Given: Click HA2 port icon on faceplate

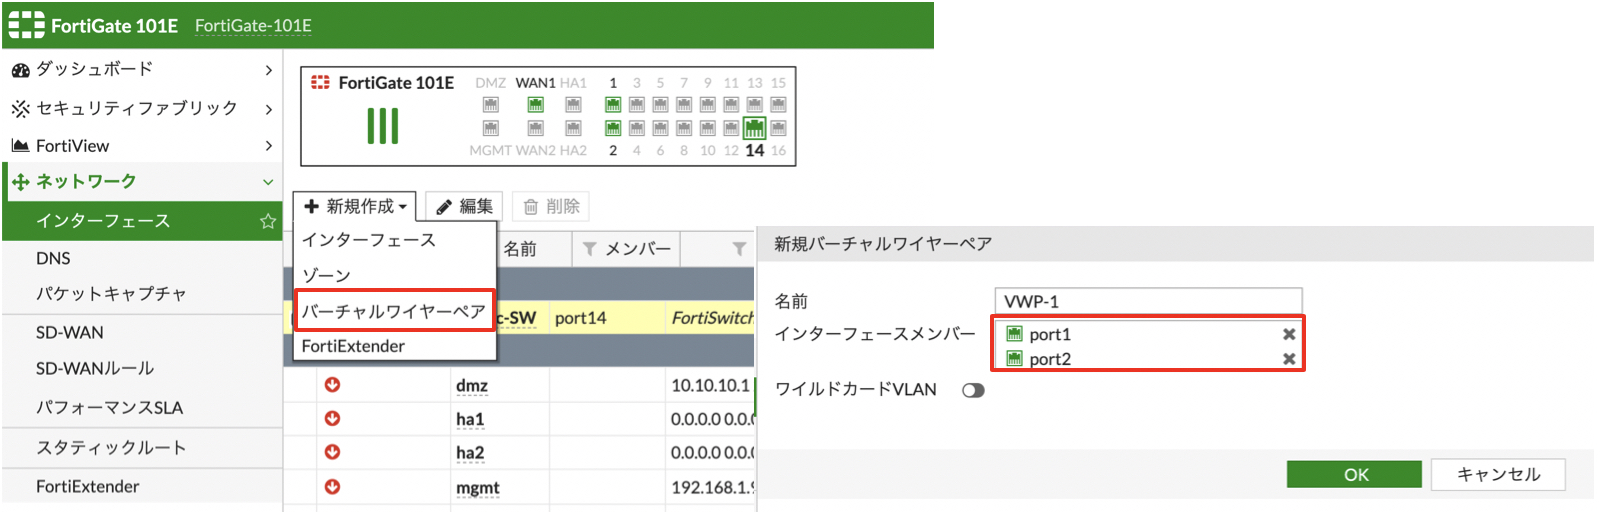Looking at the screenshot, I should pos(573,128).
